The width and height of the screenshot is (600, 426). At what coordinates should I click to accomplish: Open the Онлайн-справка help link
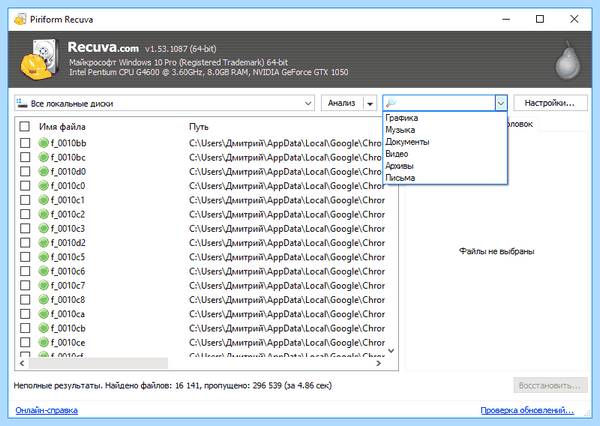(x=46, y=410)
